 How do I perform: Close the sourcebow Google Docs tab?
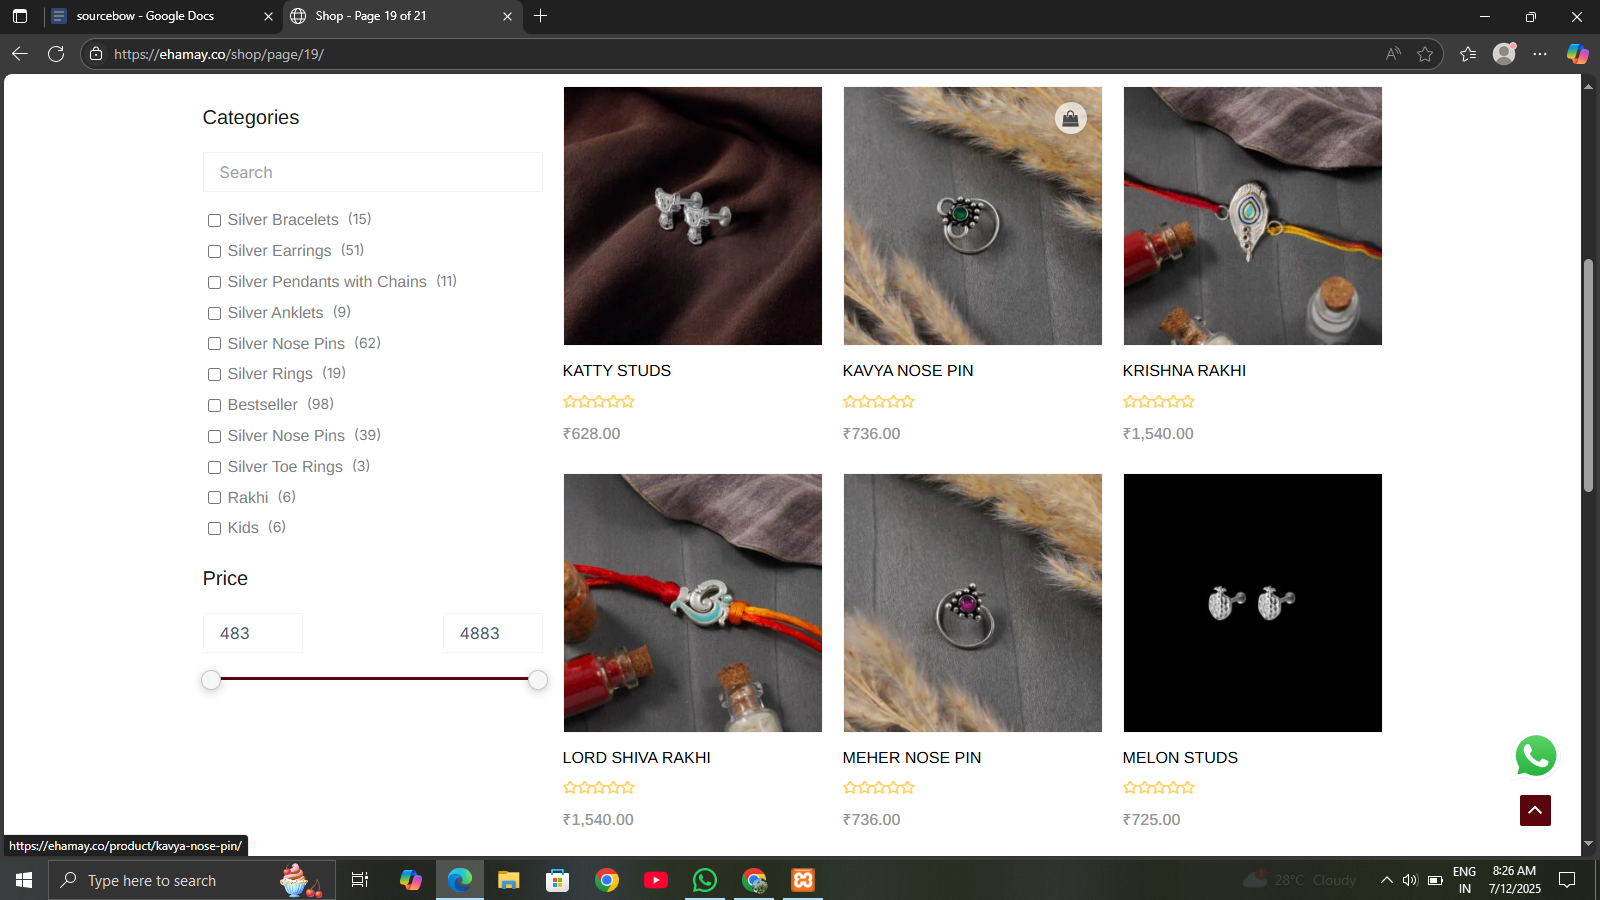pos(268,16)
